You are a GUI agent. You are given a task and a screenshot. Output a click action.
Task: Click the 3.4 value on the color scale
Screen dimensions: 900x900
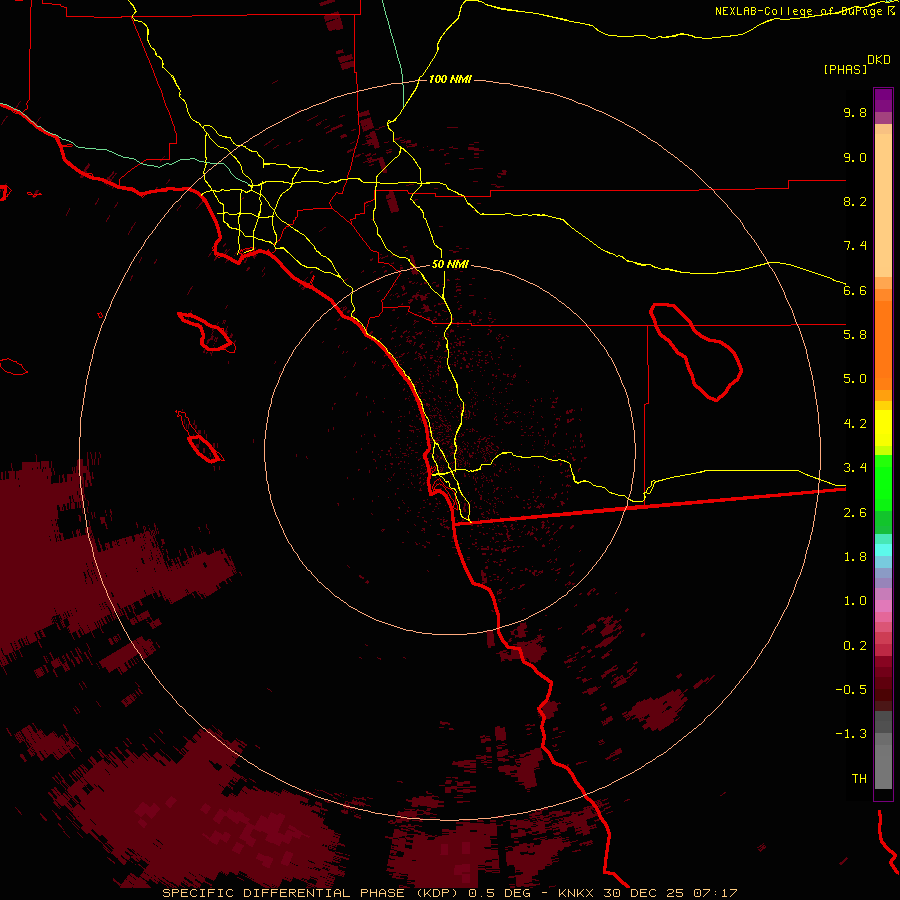click(855, 468)
